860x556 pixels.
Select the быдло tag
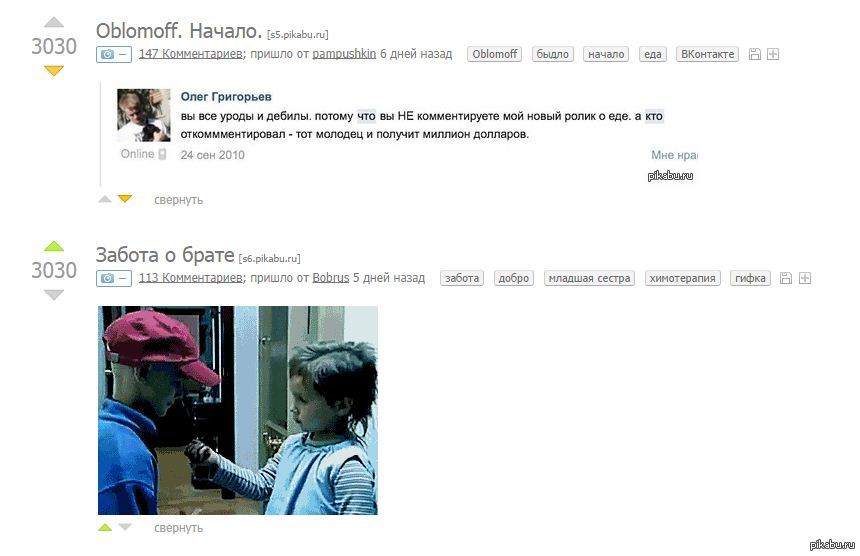click(552, 54)
